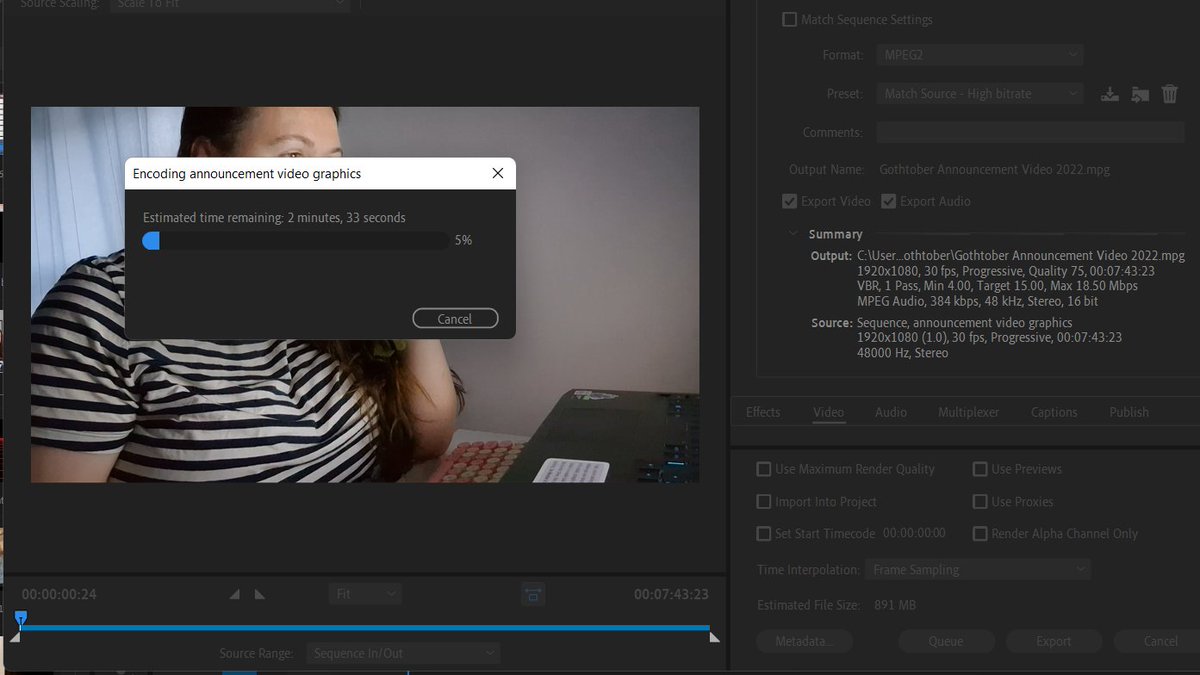Check the Use Previews option
Viewport: 1200px width, 675px height.
[980, 469]
